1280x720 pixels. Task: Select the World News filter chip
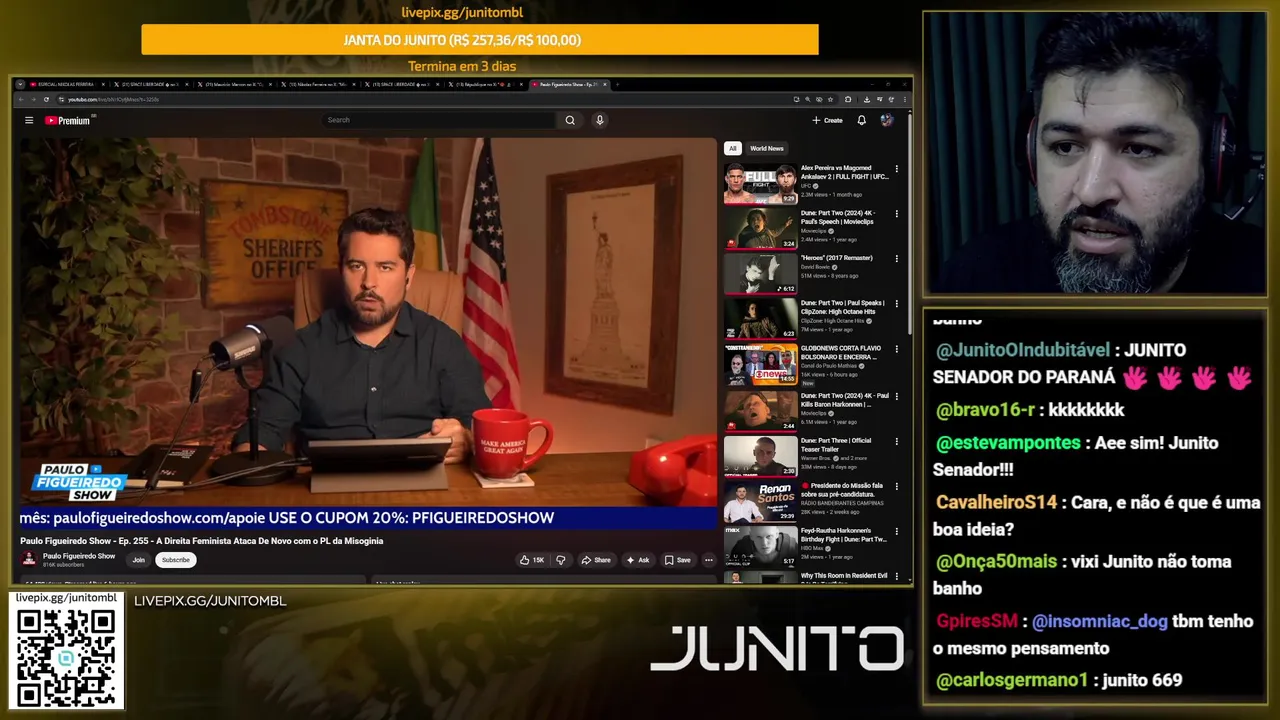(x=767, y=148)
